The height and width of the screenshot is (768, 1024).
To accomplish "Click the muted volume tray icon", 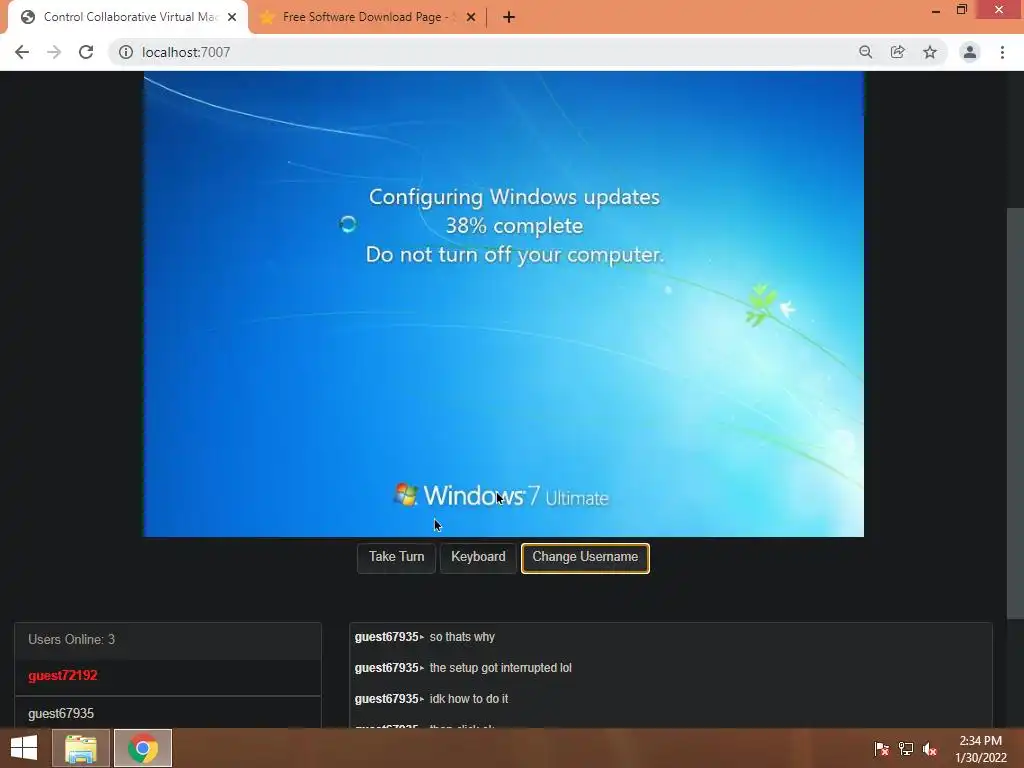I will [930, 749].
